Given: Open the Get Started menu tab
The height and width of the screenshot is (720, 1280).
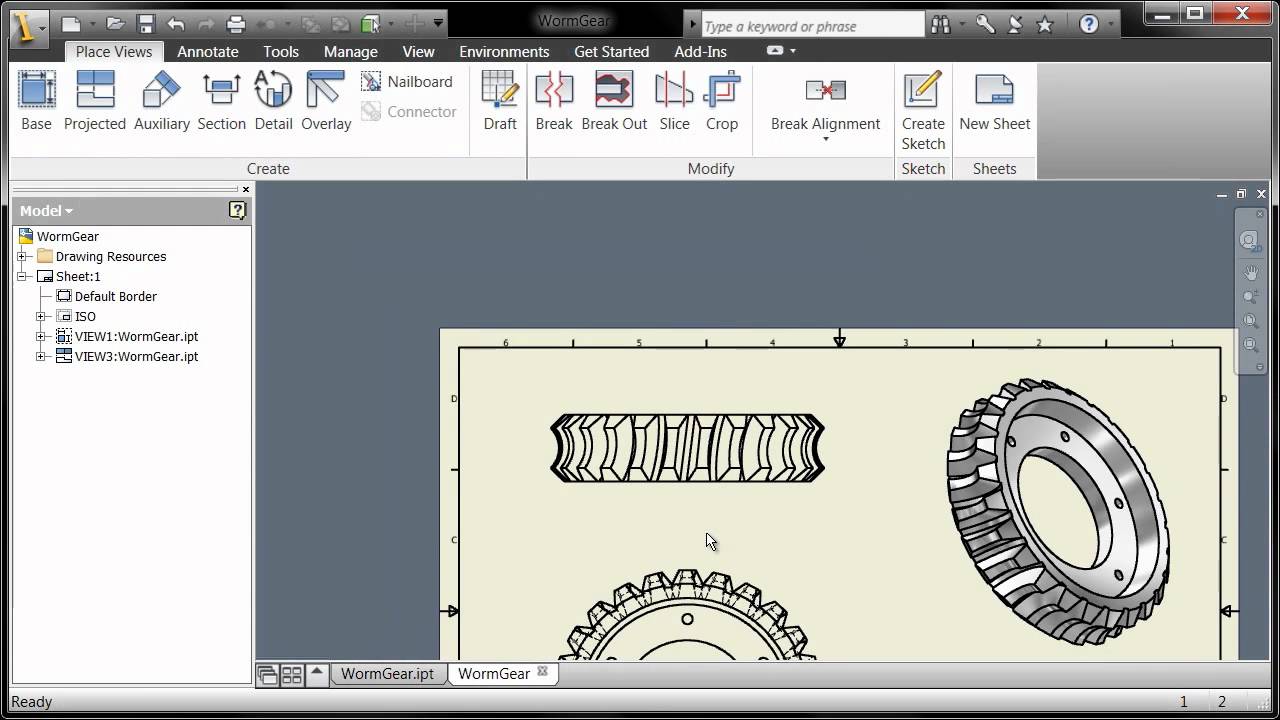Looking at the screenshot, I should [x=612, y=51].
